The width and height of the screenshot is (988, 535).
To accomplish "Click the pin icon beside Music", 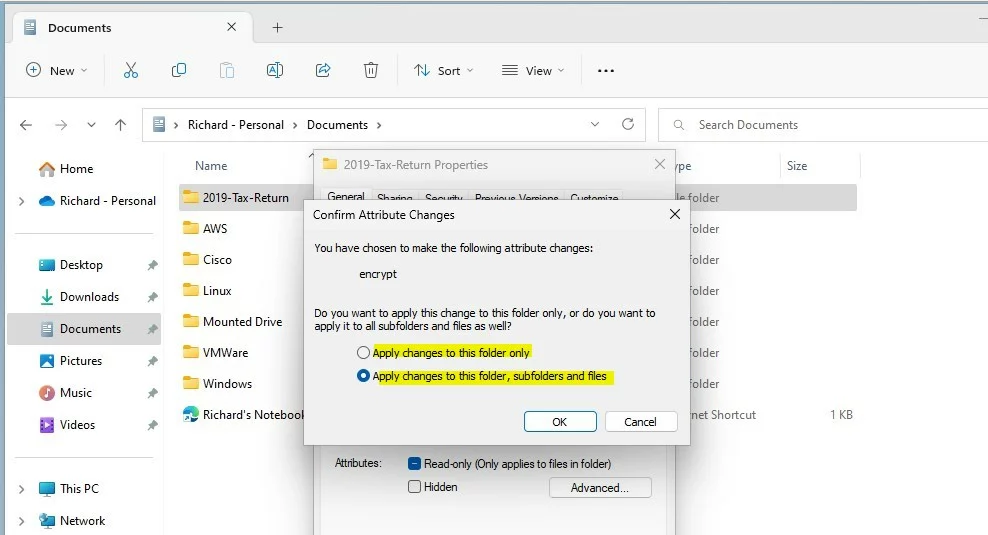I will point(152,393).
